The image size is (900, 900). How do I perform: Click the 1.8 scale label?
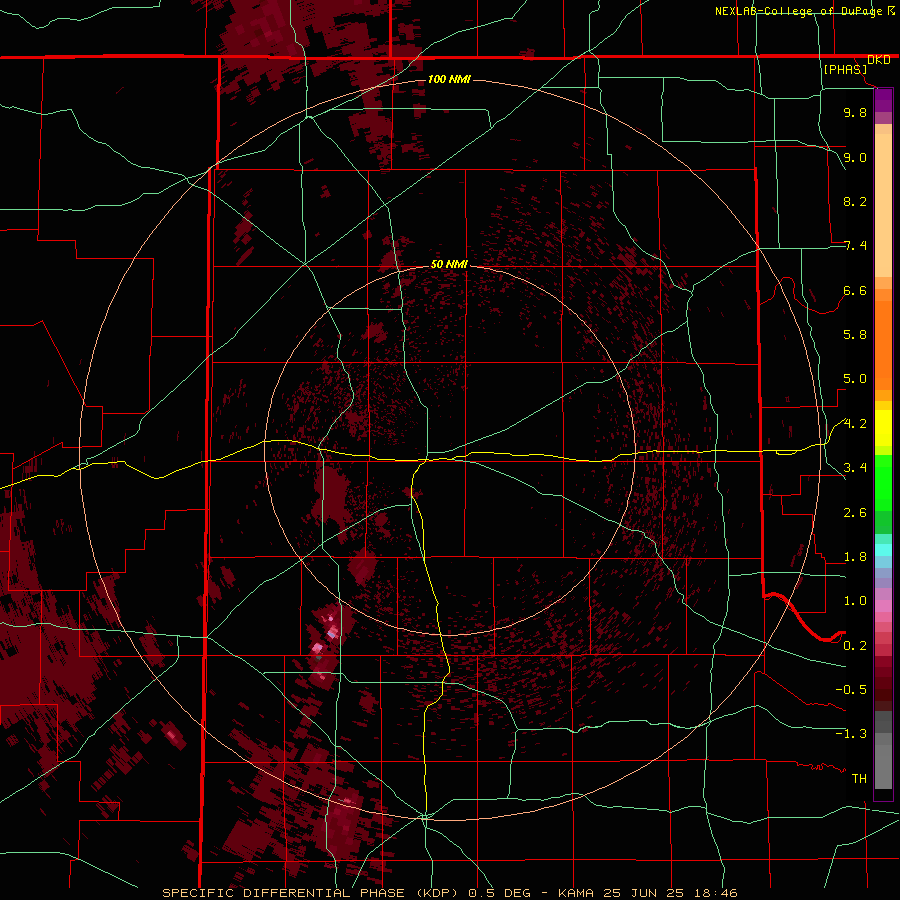point(855,557)
